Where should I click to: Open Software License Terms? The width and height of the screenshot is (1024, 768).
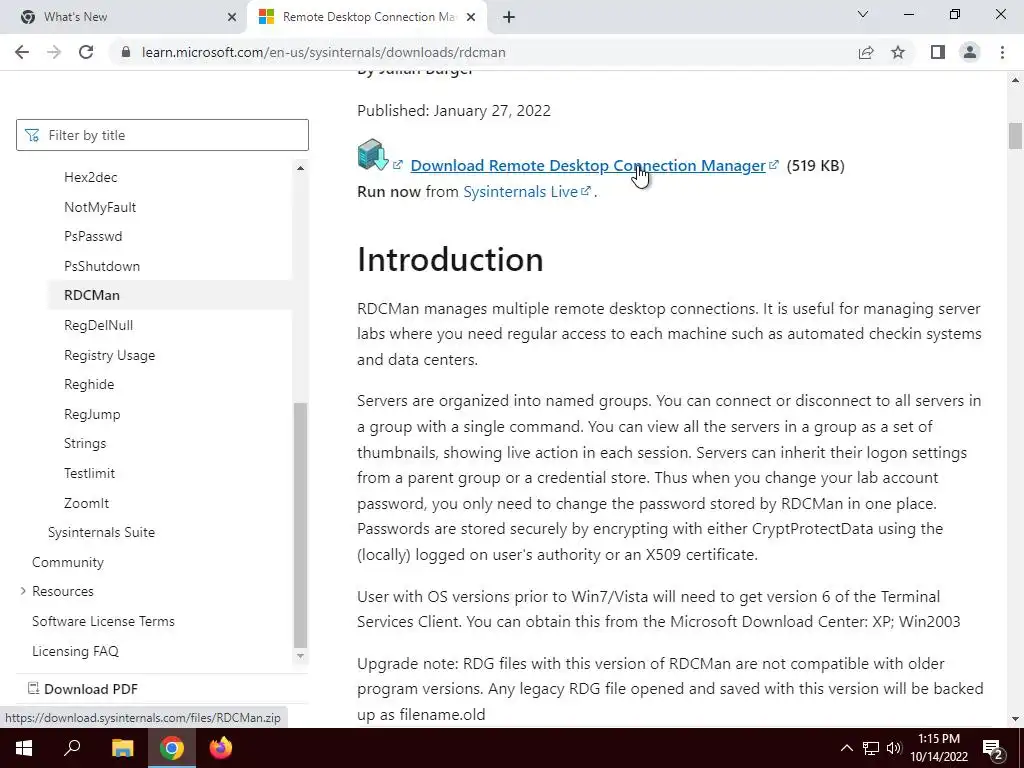click(103, 621)
